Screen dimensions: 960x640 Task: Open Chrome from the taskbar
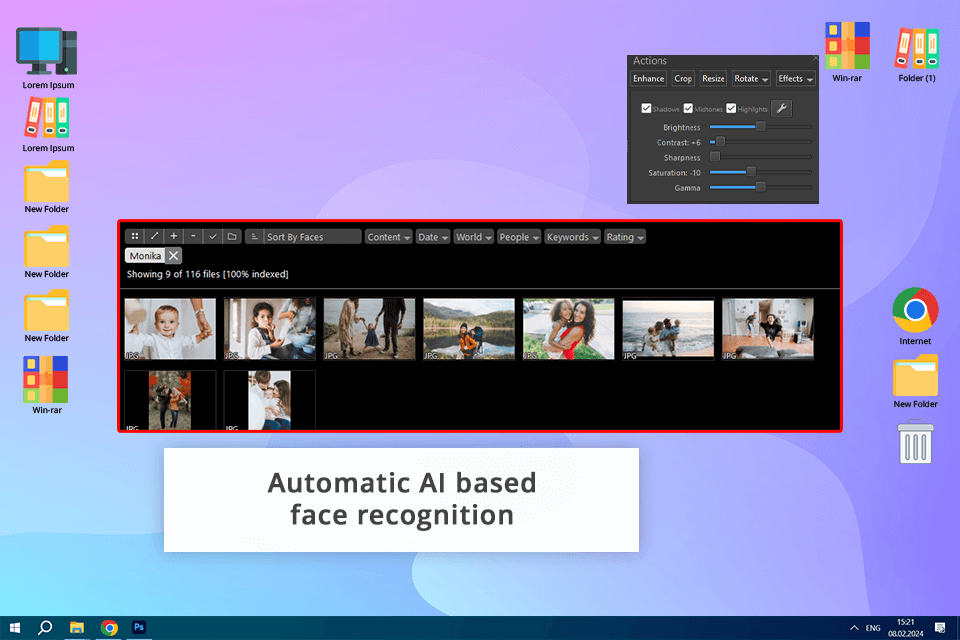point(109,628)
